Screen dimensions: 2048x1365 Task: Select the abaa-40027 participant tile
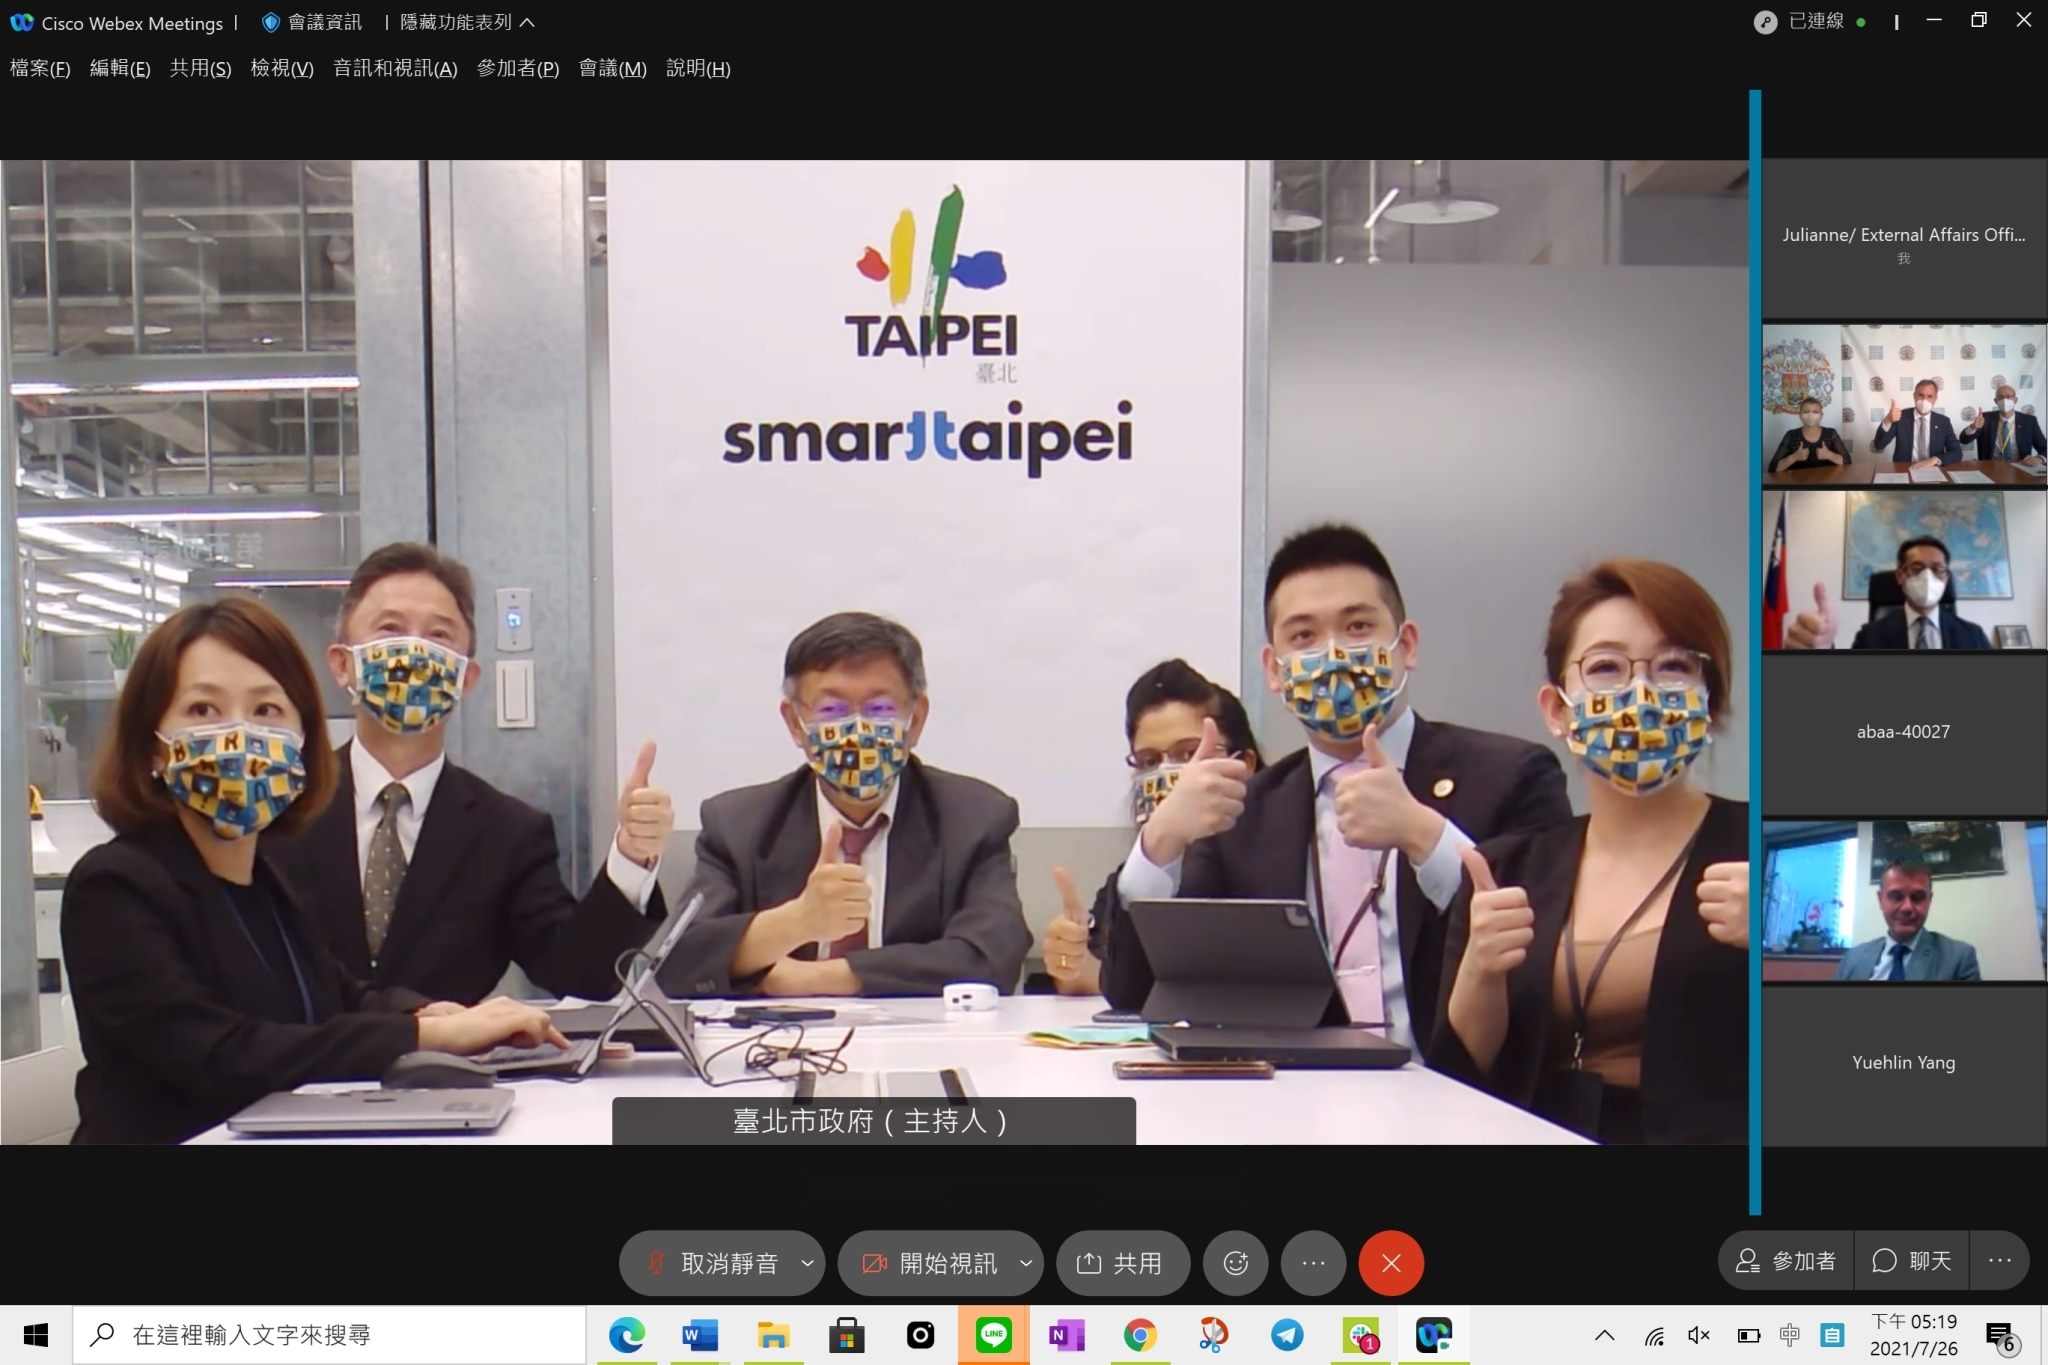point(1903,735)
